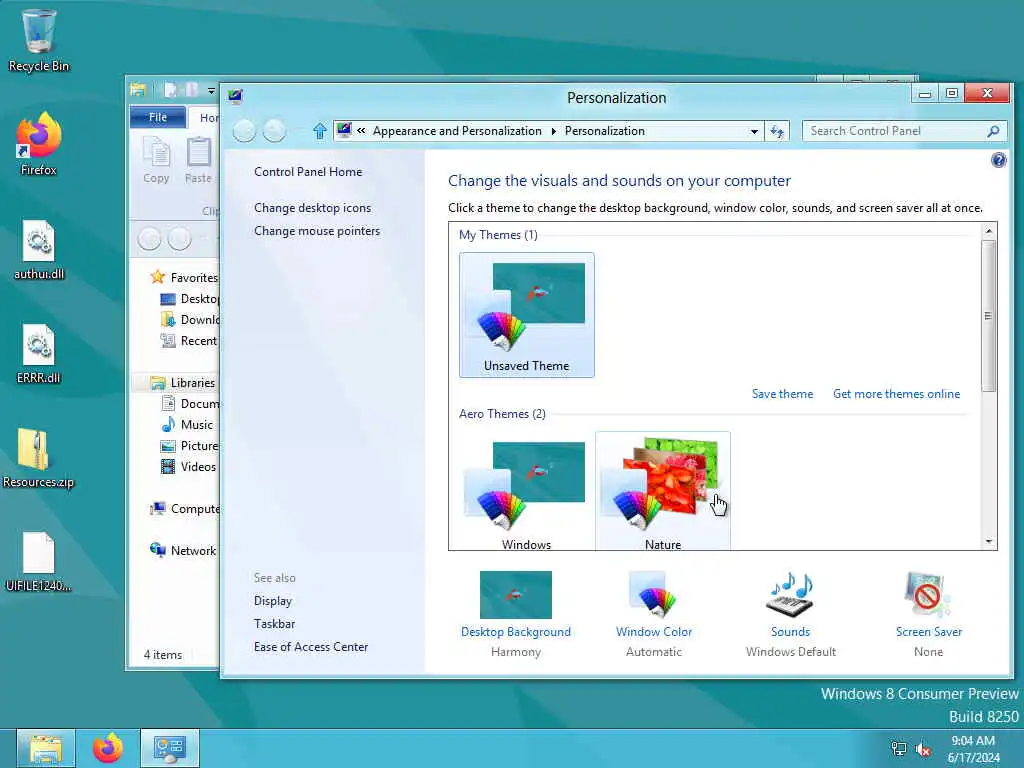Open the Display link under See also
The height and width of the screenshot is (768, 1024).
(273, 601)
